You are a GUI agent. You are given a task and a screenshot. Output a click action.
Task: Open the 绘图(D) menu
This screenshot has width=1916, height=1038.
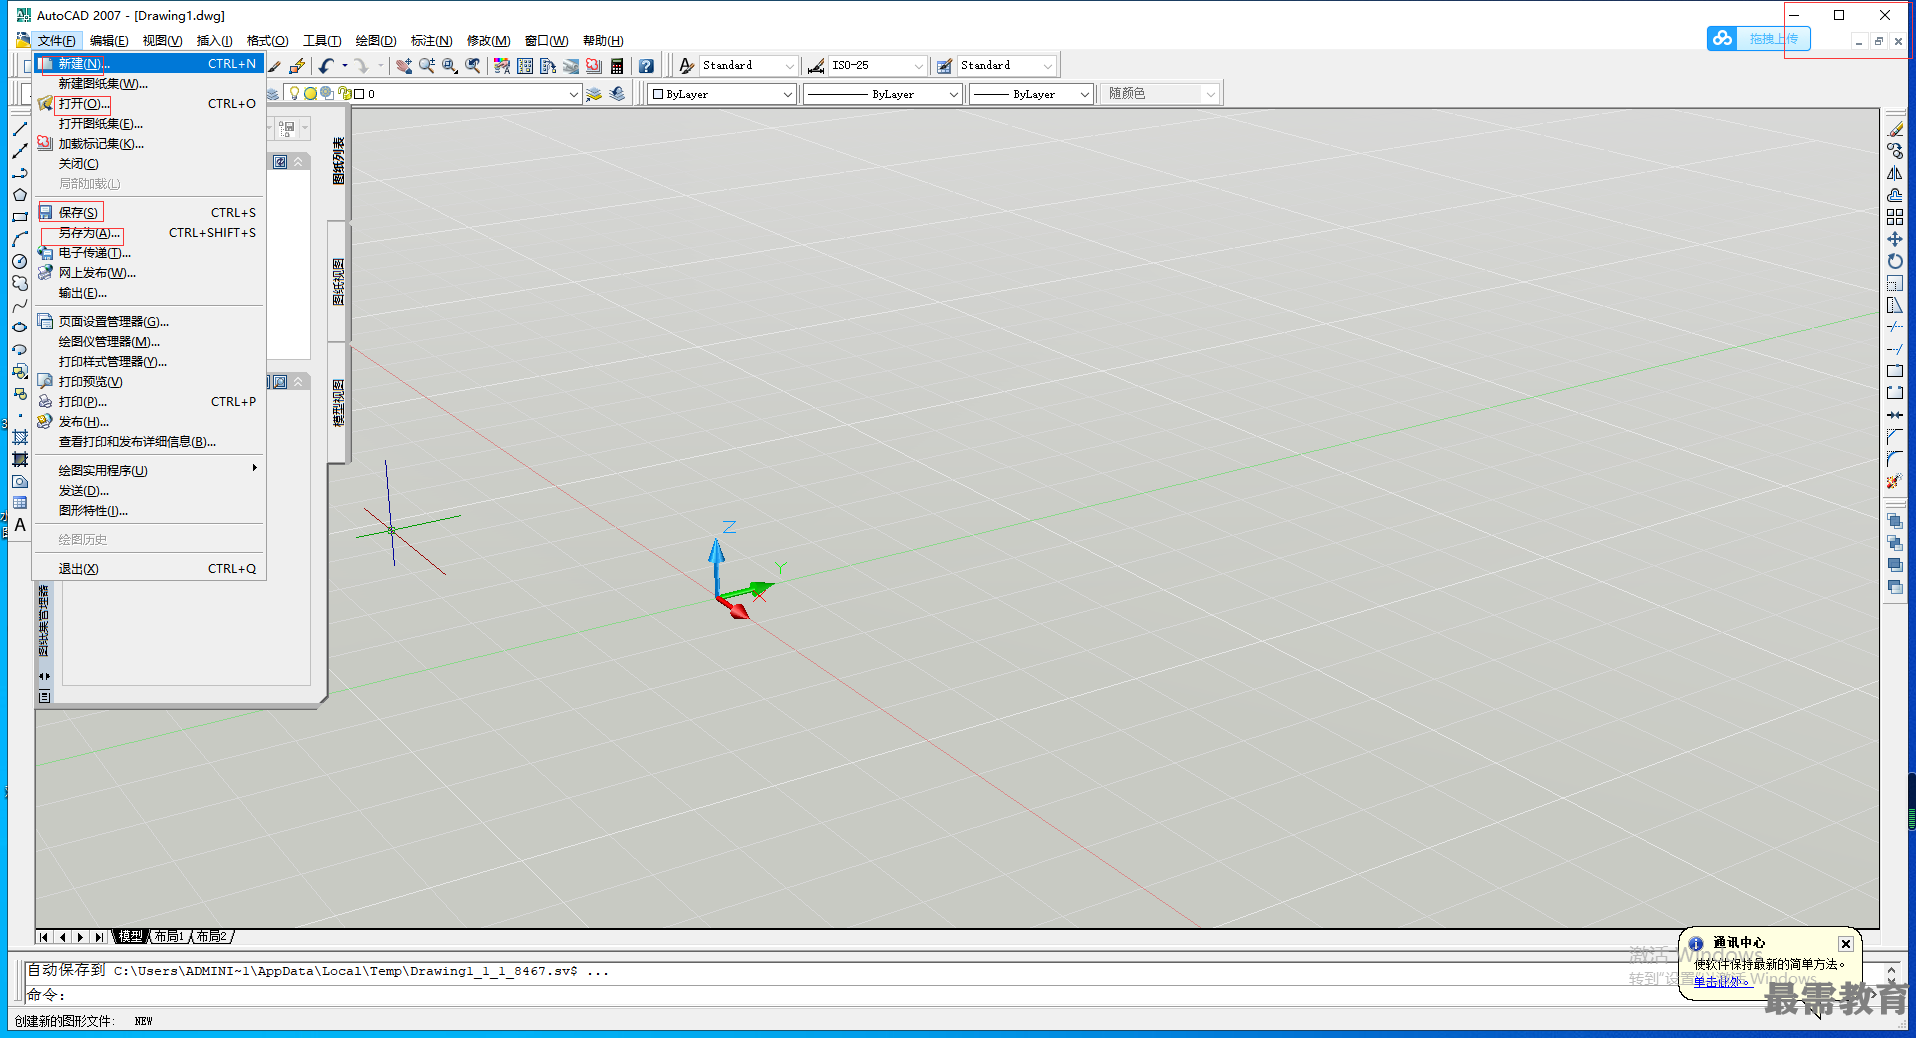pyautogui.click(x=376, y=41)
